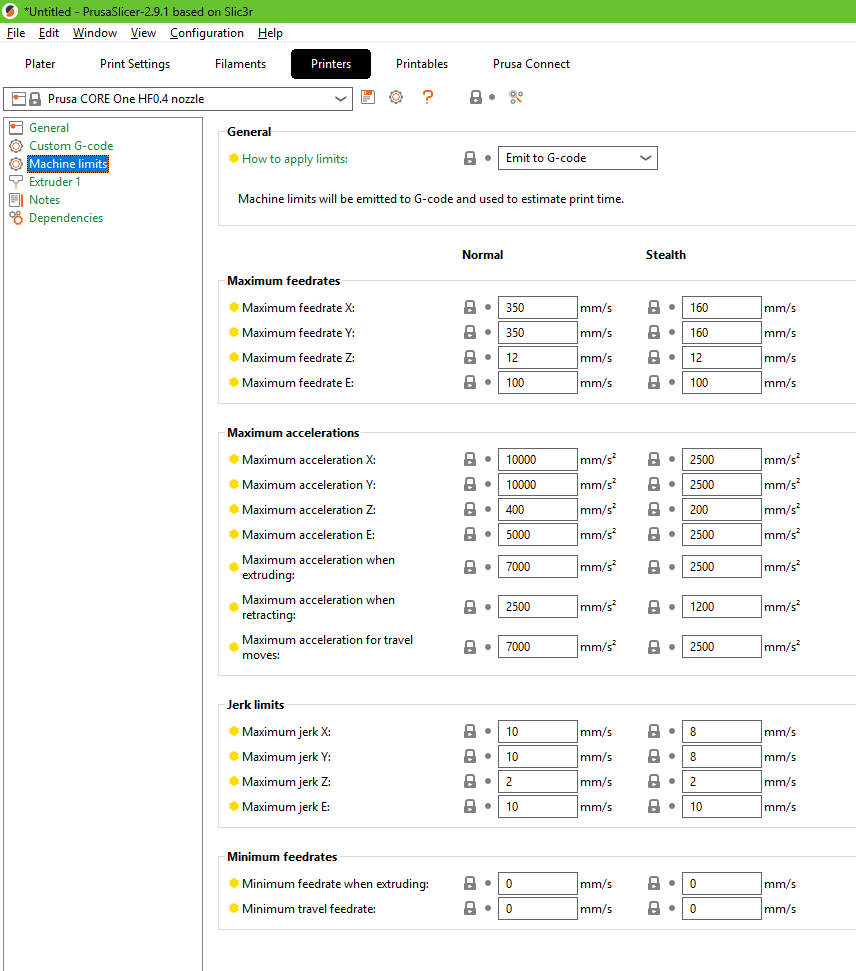Click the Normal Maximum acceleration E field
The height and width of the screenshot is (971, 856).
538,534
